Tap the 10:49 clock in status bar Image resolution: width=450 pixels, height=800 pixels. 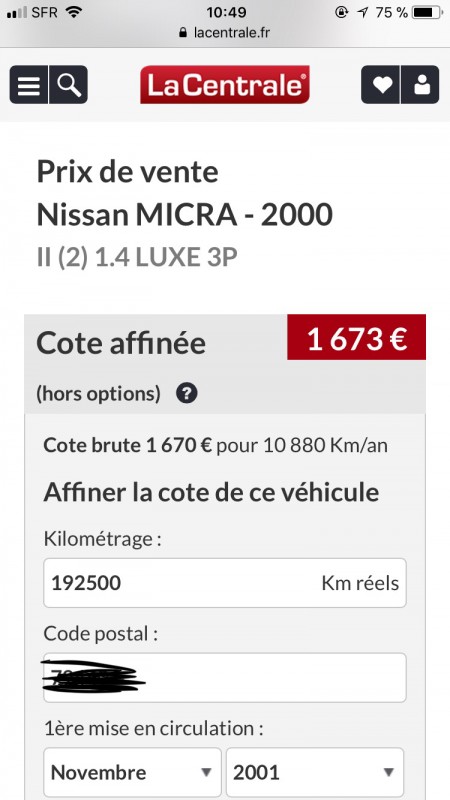226,12
